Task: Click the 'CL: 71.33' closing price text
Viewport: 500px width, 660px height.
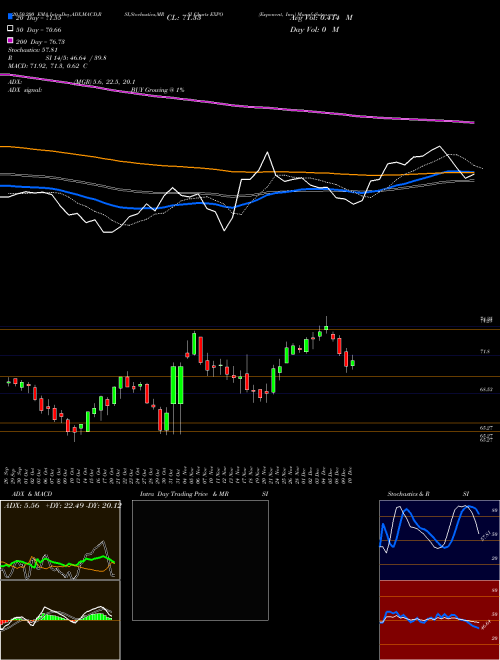Action: (x=184, y=18)
